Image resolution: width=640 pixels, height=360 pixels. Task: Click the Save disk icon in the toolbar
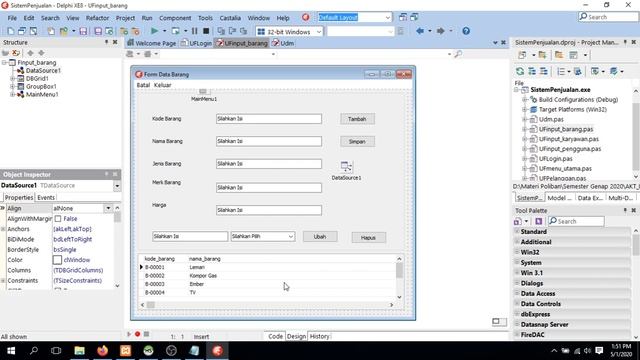83,31
